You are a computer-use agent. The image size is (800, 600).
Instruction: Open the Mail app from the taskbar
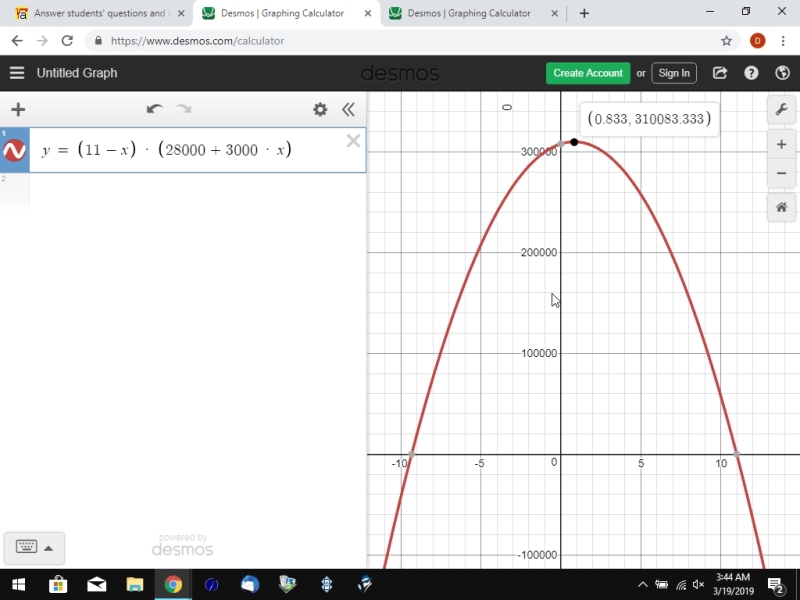coord(96,584)
